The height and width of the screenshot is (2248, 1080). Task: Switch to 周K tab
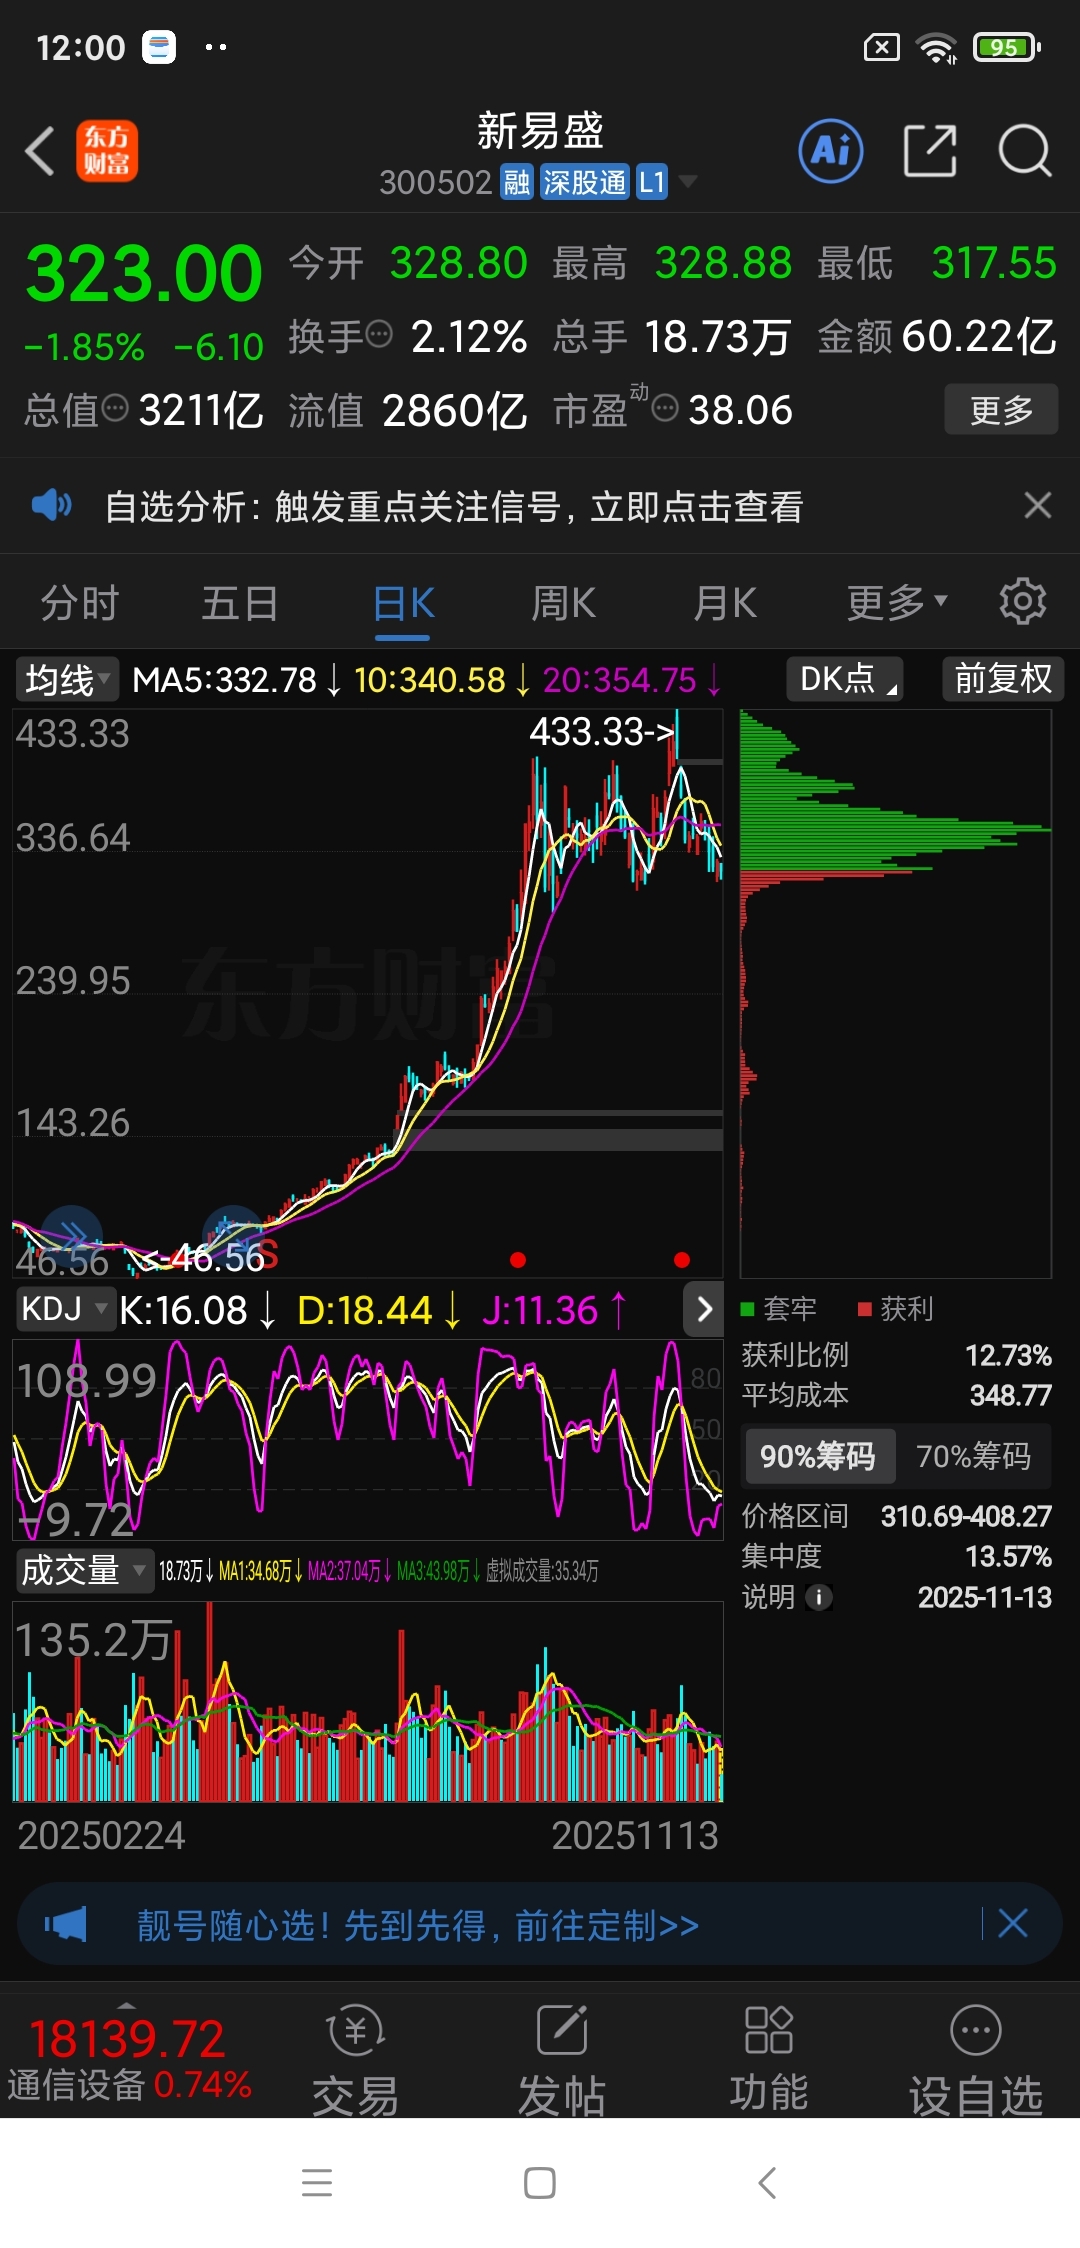(x=563, y=603)
